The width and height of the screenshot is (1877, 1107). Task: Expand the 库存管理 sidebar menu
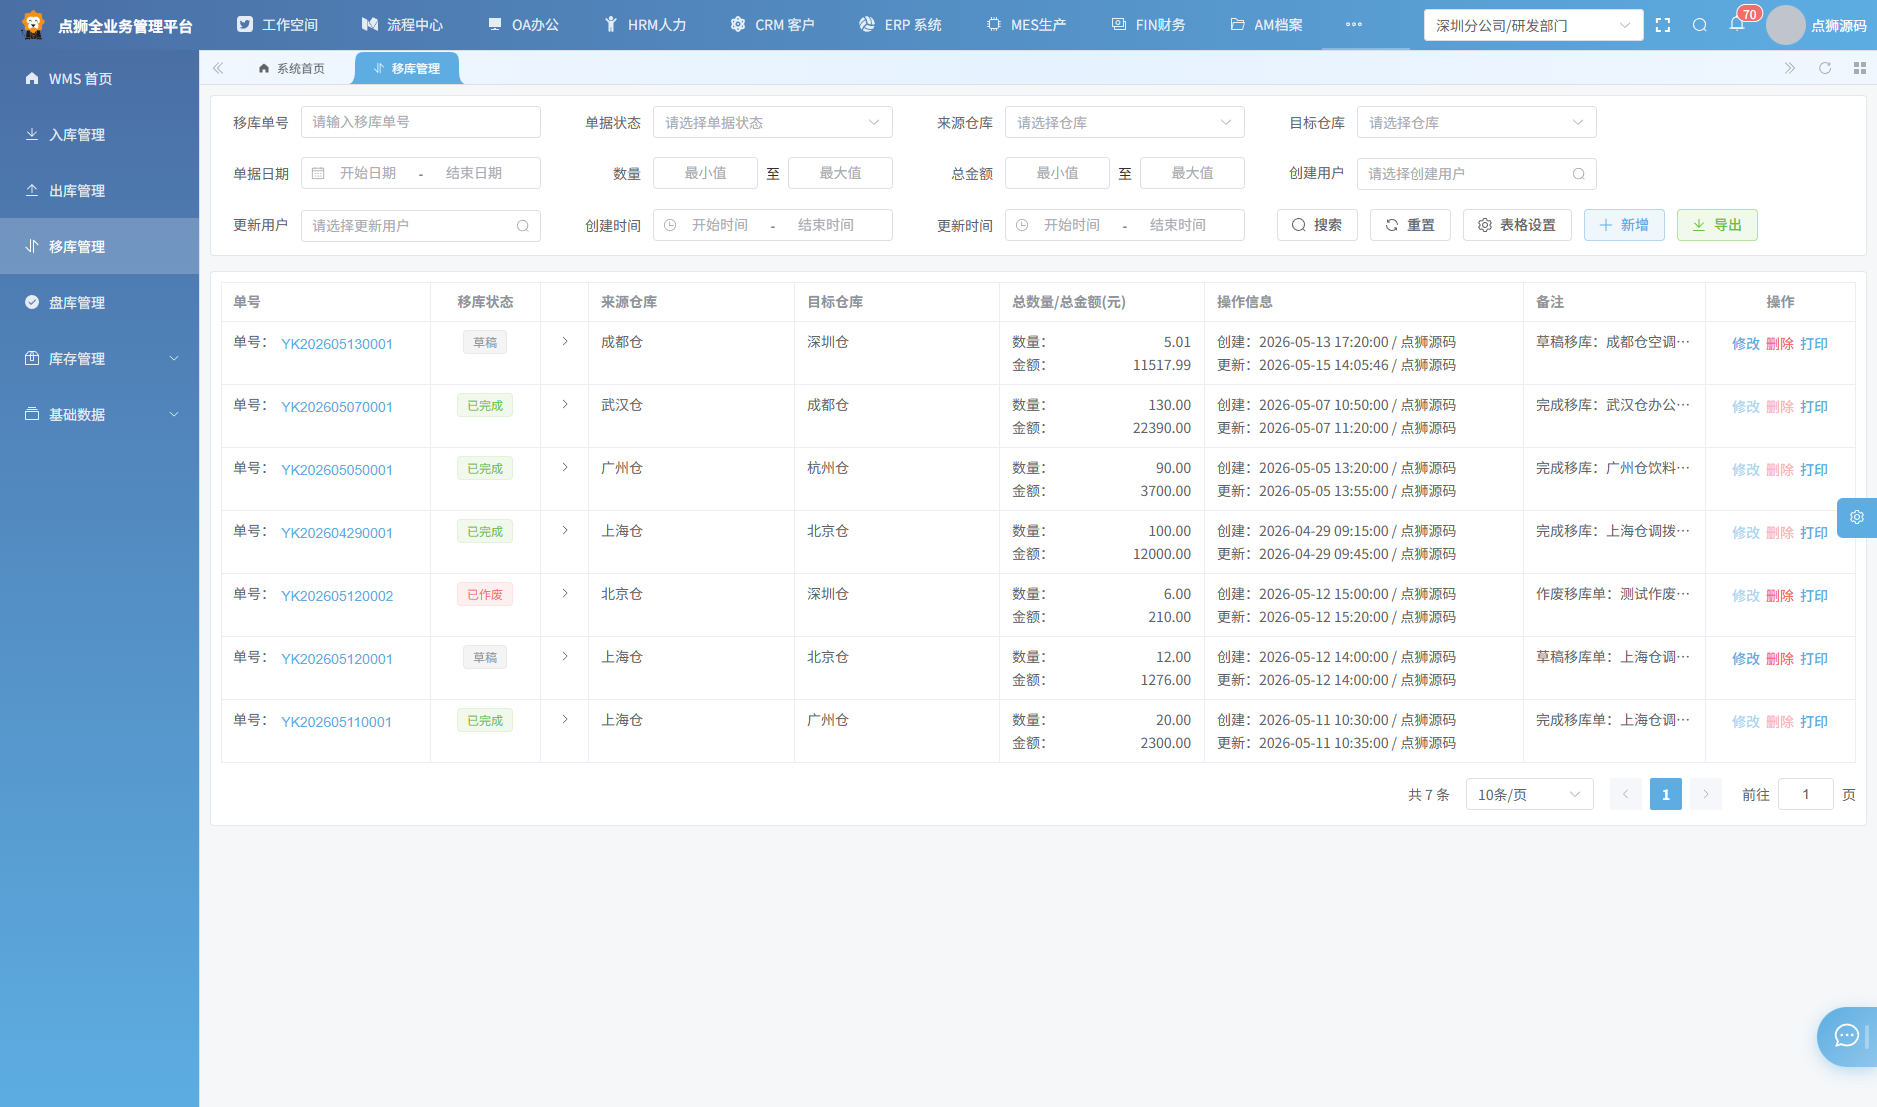click(100, 358)
